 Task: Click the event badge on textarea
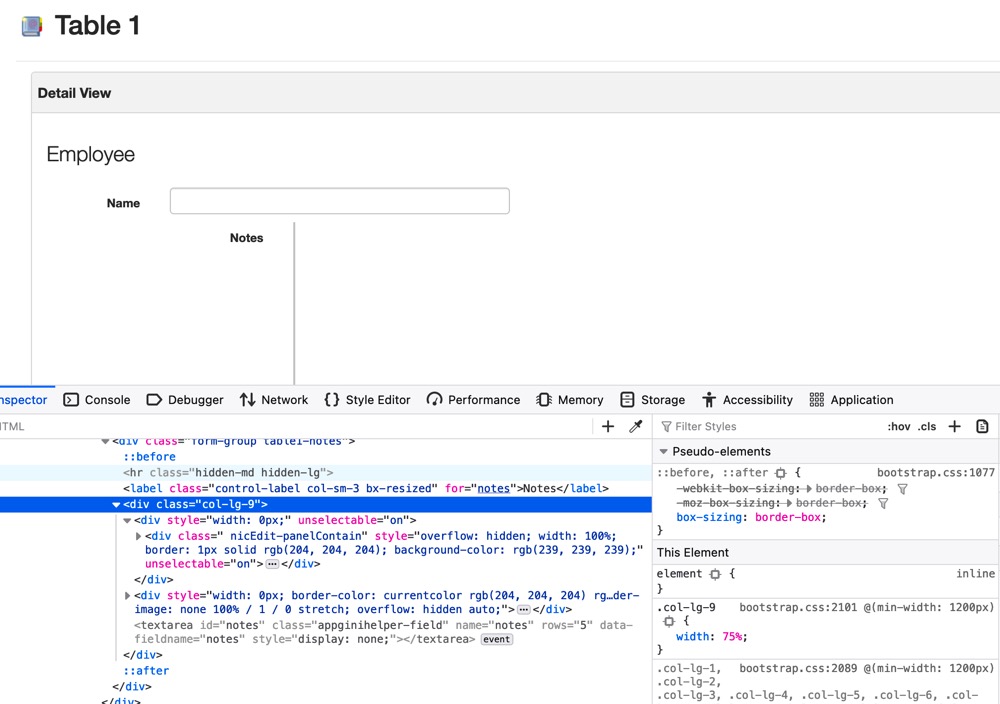click(x=496, y=640)
